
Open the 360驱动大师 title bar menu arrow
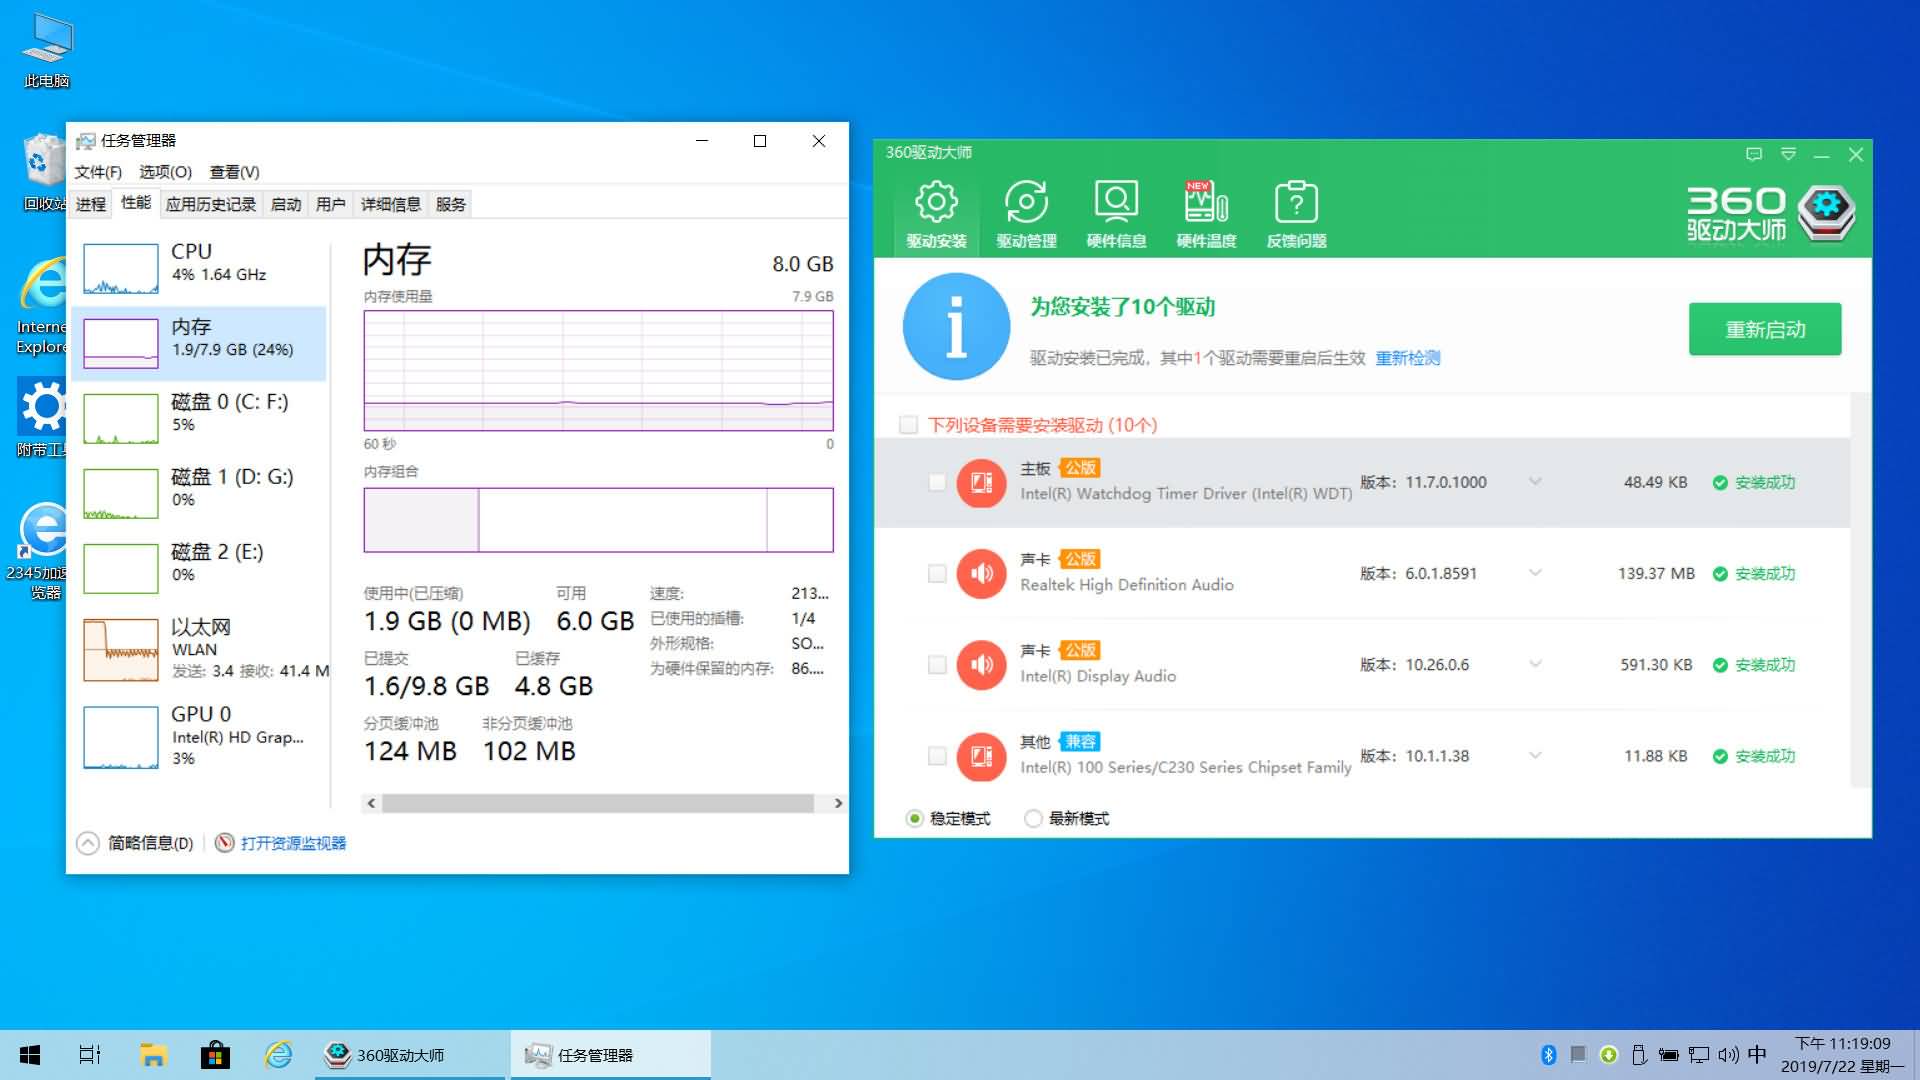(1788, 154)
